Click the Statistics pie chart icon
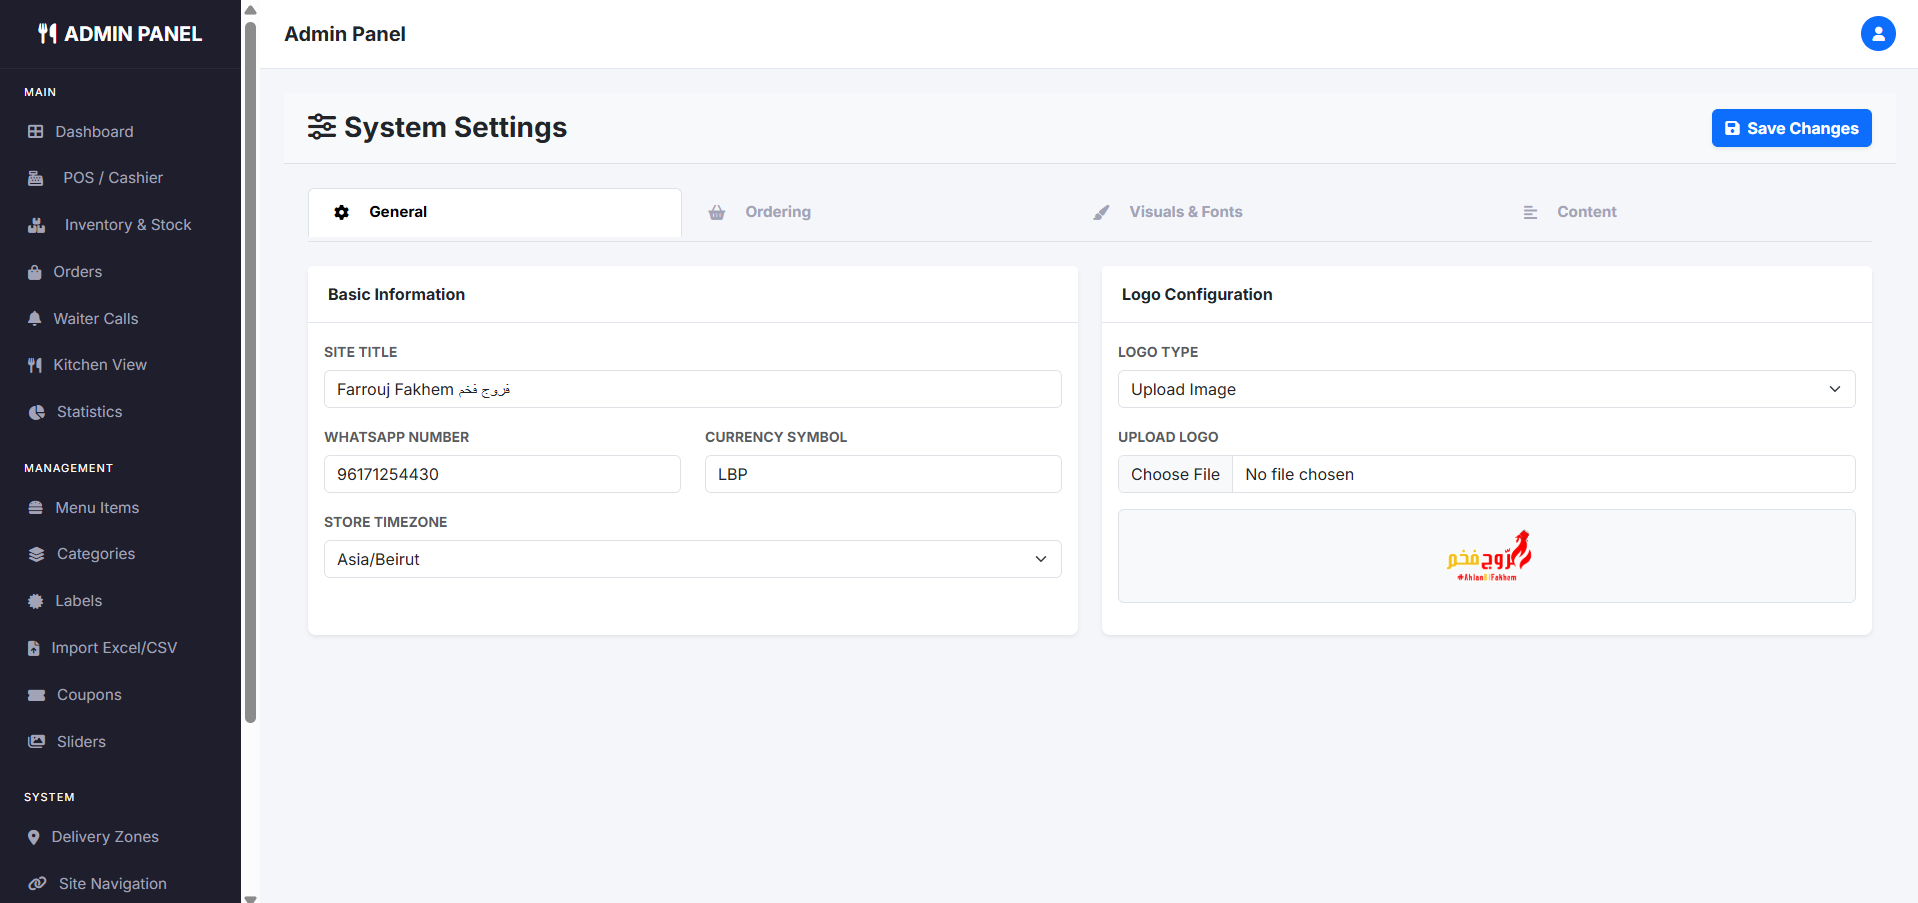The width and height of the screenshot is (1918, 903). (37, 412)
